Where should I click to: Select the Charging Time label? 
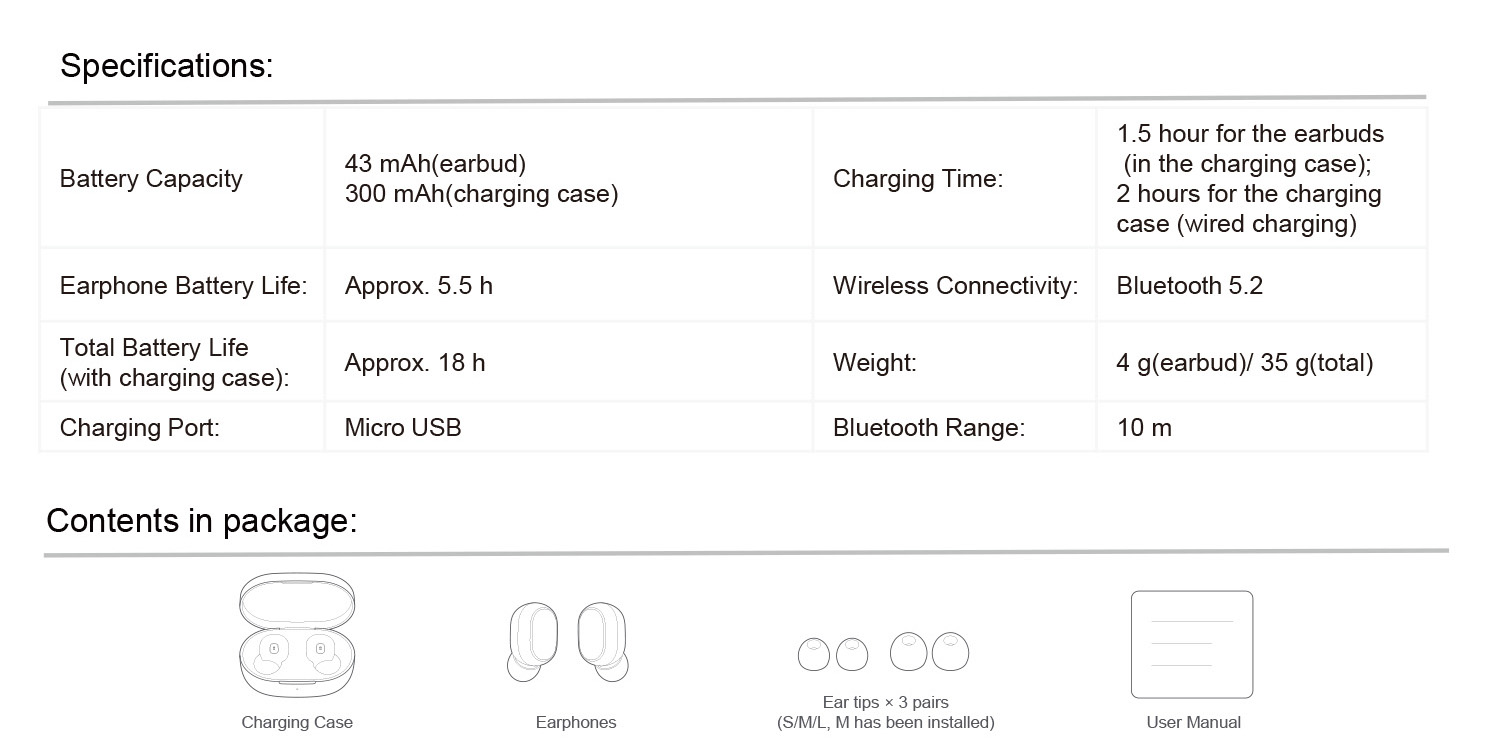tap(917, 179)
